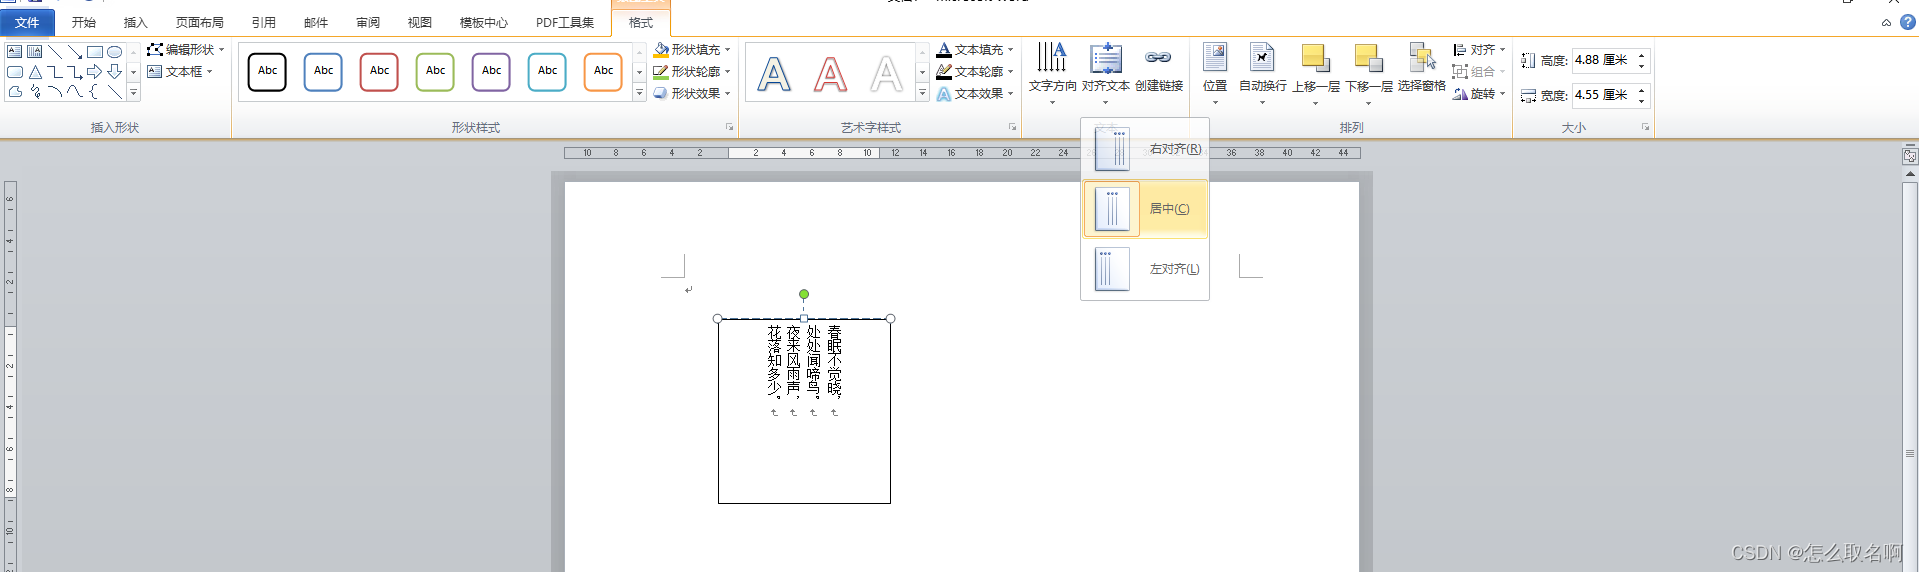Open Wrap Text (自动换行) options
Viewport: 1919px width, 572px height.
[1263, 72]
